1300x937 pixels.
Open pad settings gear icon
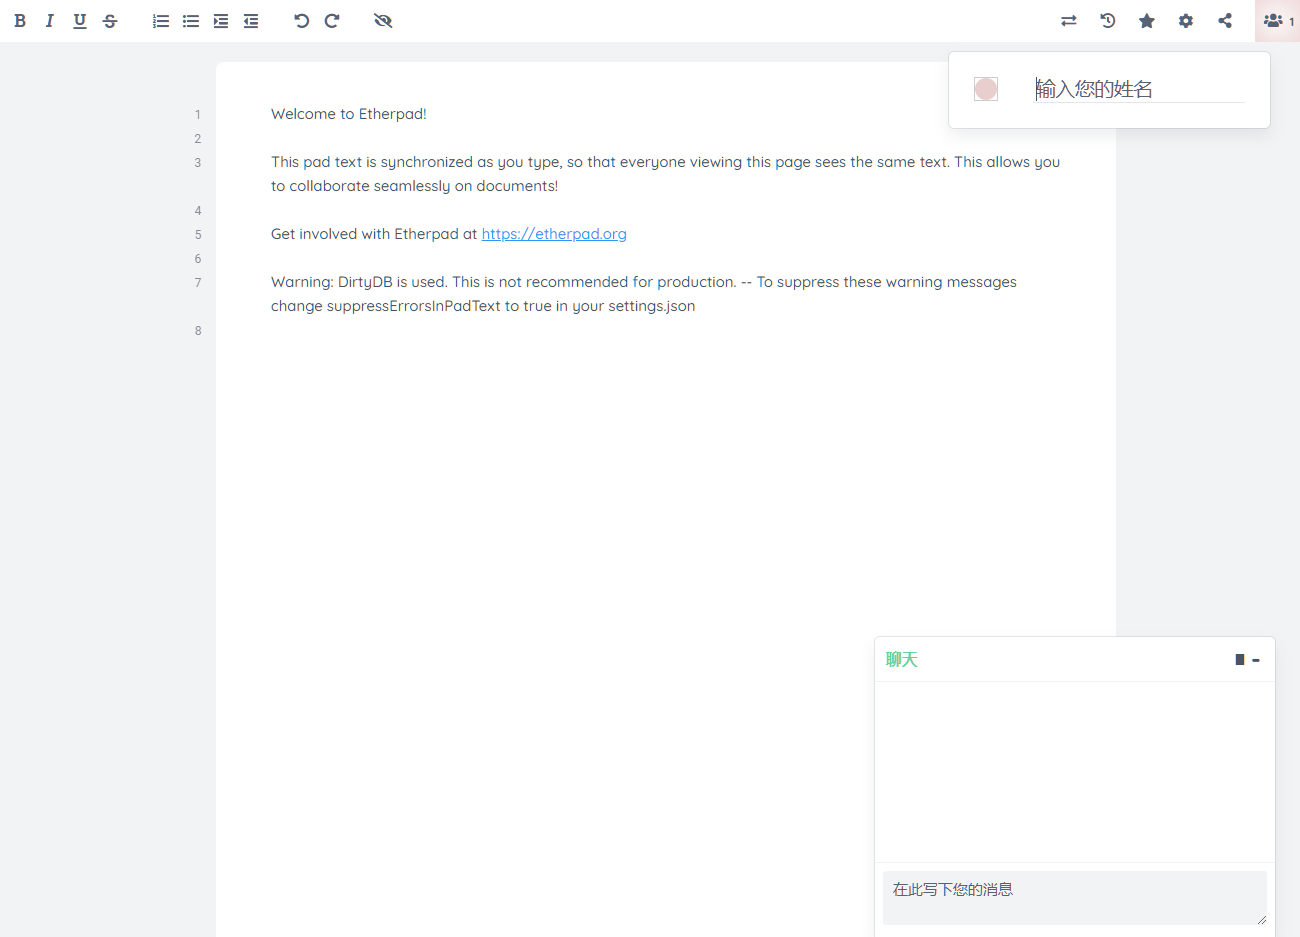tap(1186, 21)
